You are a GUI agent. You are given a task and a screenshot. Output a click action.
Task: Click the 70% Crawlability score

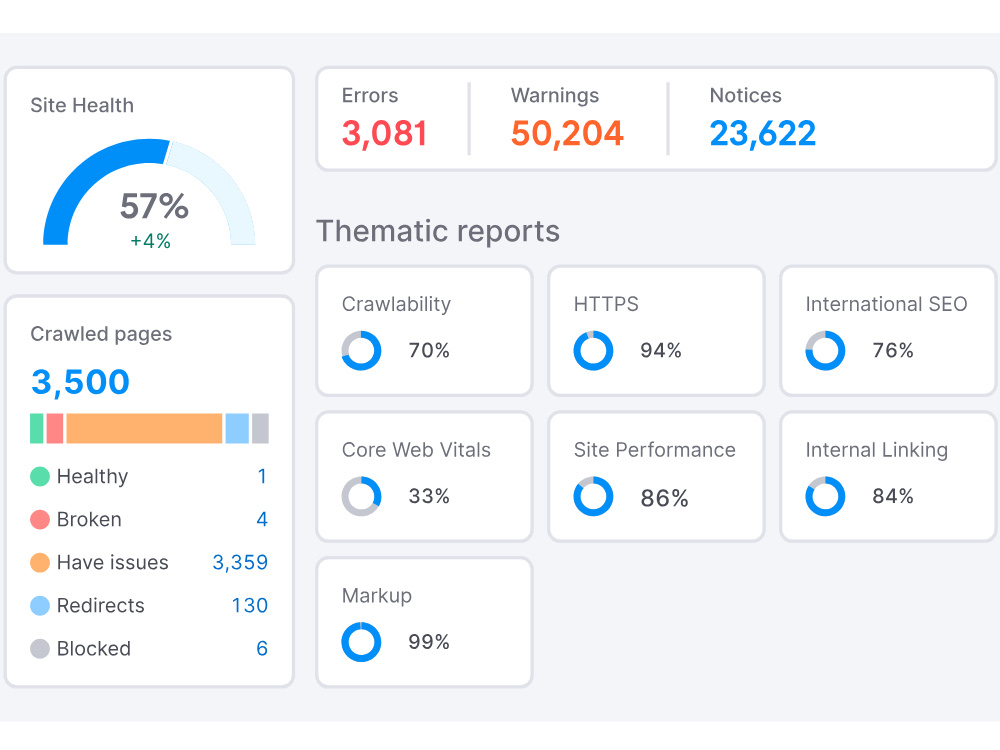[x=429, y=350]
